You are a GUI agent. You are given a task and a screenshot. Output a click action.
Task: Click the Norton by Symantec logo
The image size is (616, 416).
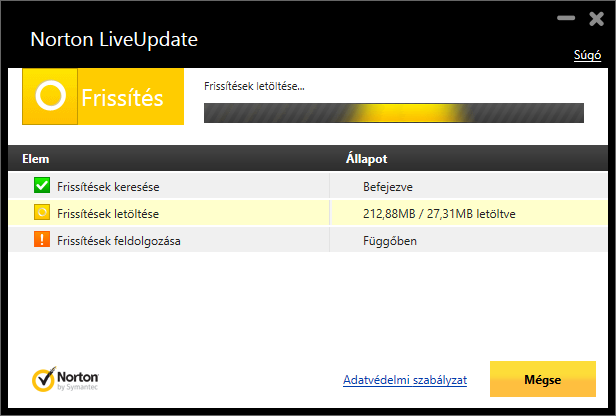pyautogui.click(x=65, y=379)
